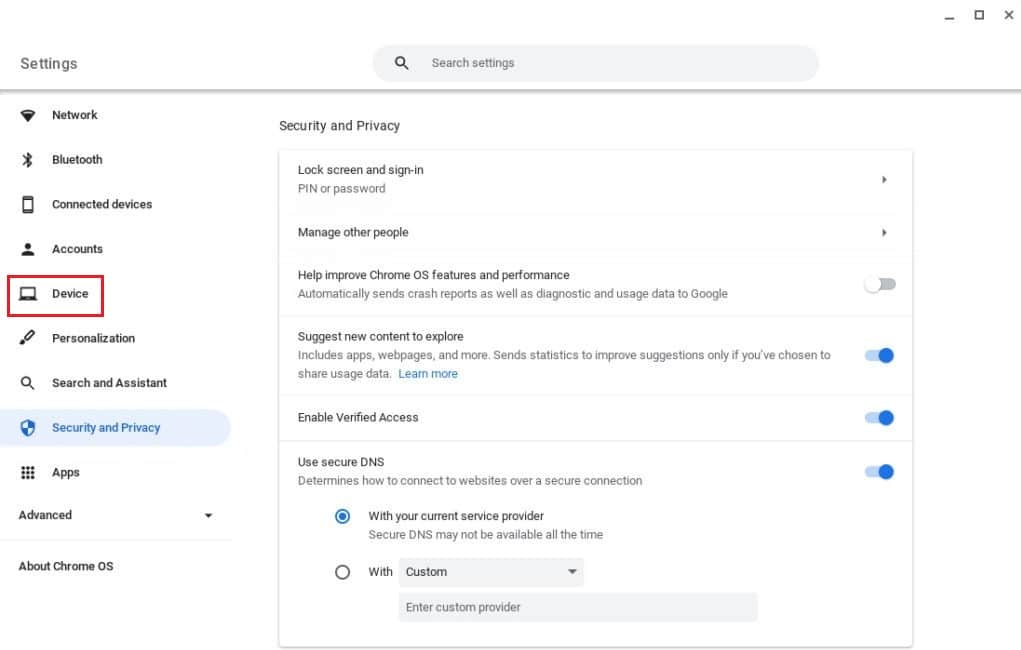Toggle Enable Verified Access switch
Image resolution: width=1021 pixels, height=650 pixels.
[880, 418]
